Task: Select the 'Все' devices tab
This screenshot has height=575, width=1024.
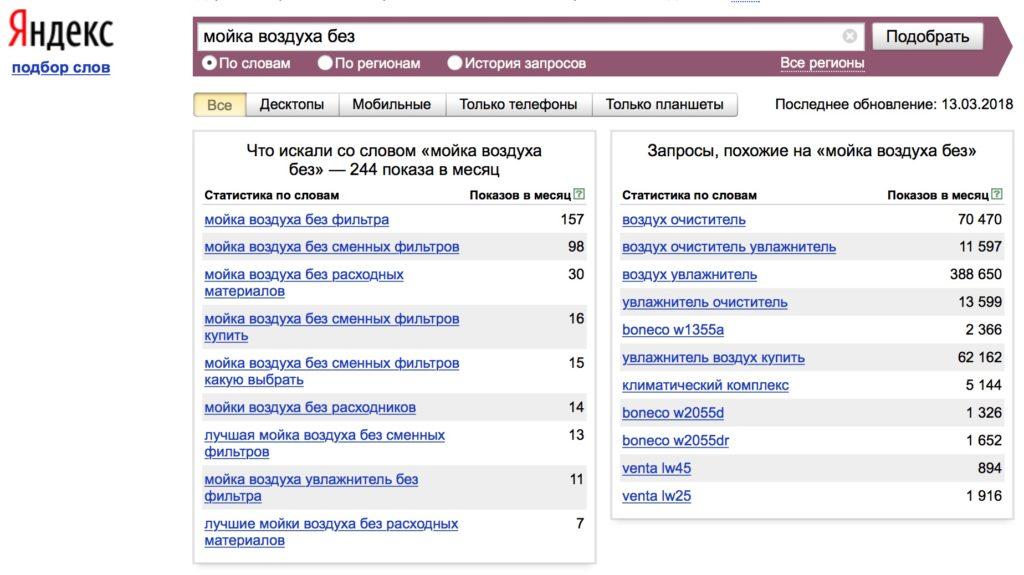Action: click(219, 105)
